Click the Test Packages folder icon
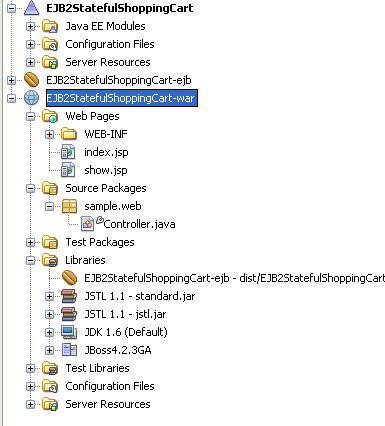The width and height of the screenshot is (385, 426). pos(50,242)
